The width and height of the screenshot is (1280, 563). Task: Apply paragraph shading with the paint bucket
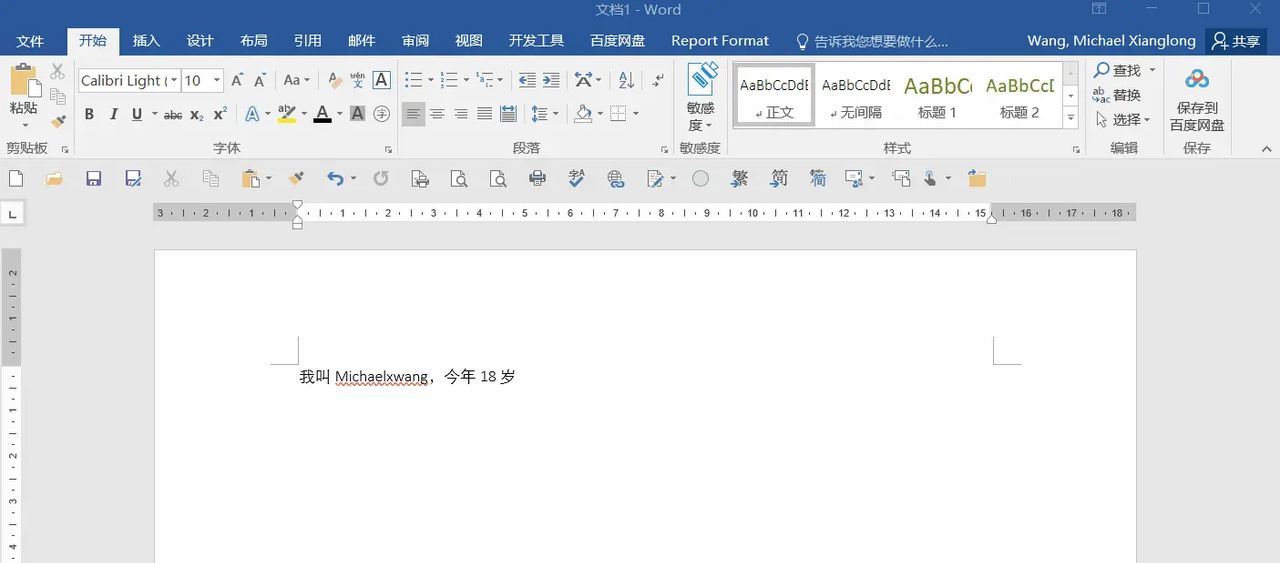point(583,114)
